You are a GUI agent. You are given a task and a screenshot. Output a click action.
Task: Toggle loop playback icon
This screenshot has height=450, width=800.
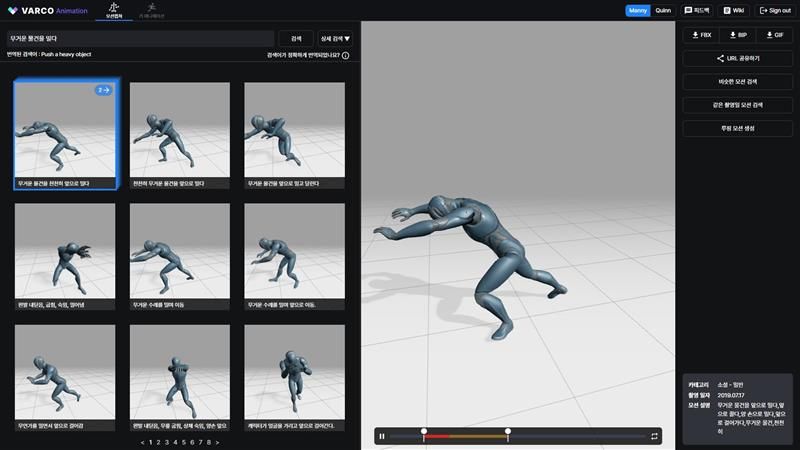coord(654,436)
